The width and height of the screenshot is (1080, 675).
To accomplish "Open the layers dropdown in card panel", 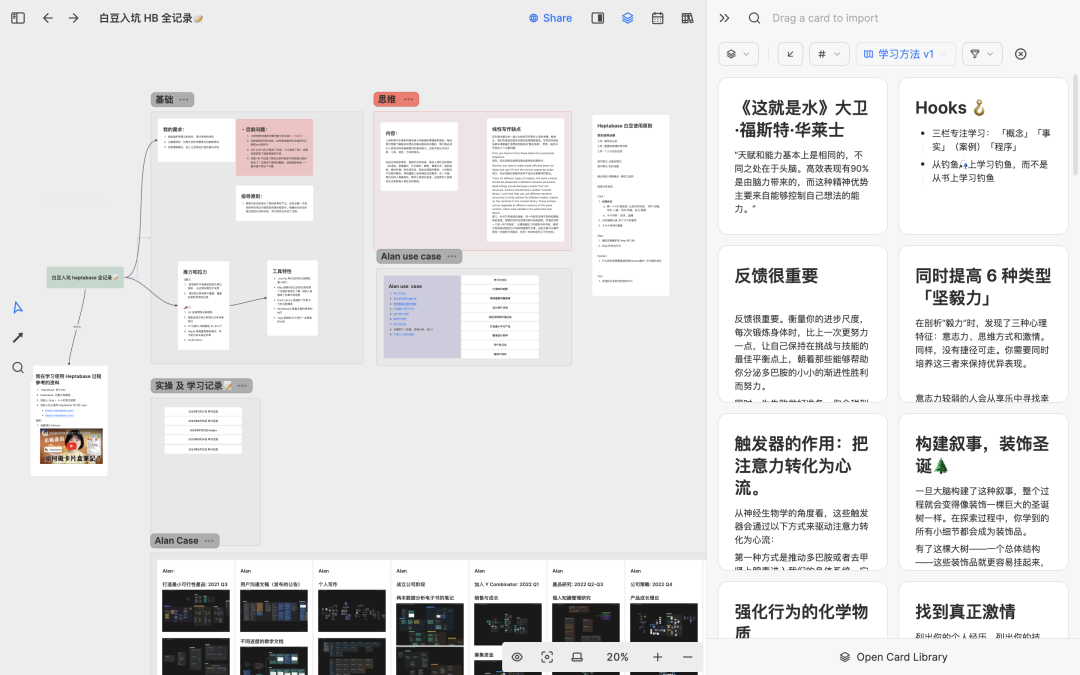I will tap(738, 54).
